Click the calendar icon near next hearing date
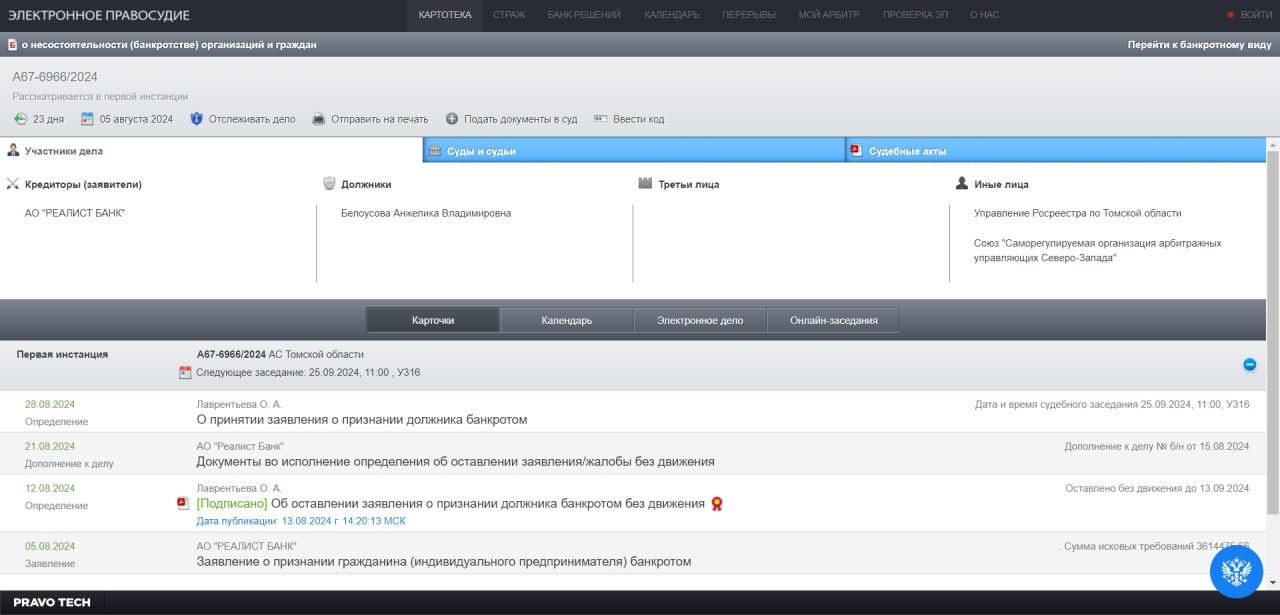This screenshot has height=615, width=1280. click(185, 373)
